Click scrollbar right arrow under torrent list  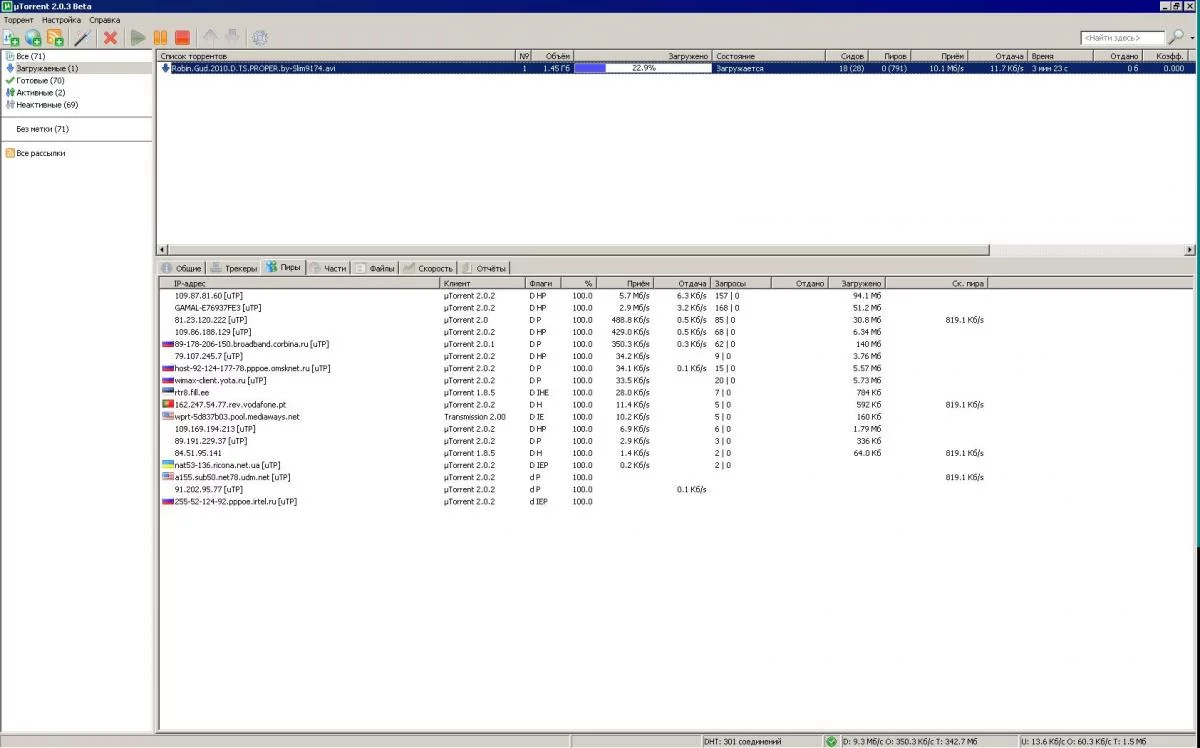(1190, 249)
